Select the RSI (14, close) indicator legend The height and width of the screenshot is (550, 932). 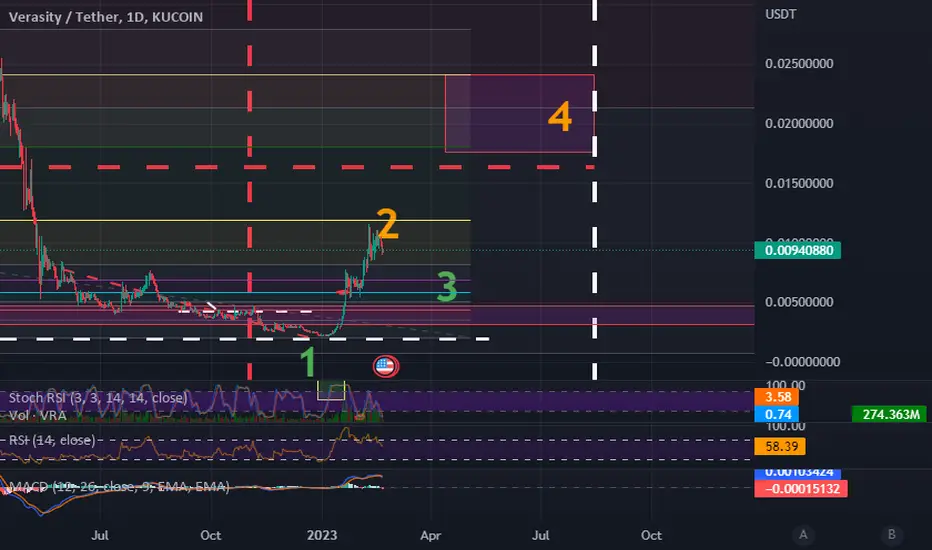point(52,440)
